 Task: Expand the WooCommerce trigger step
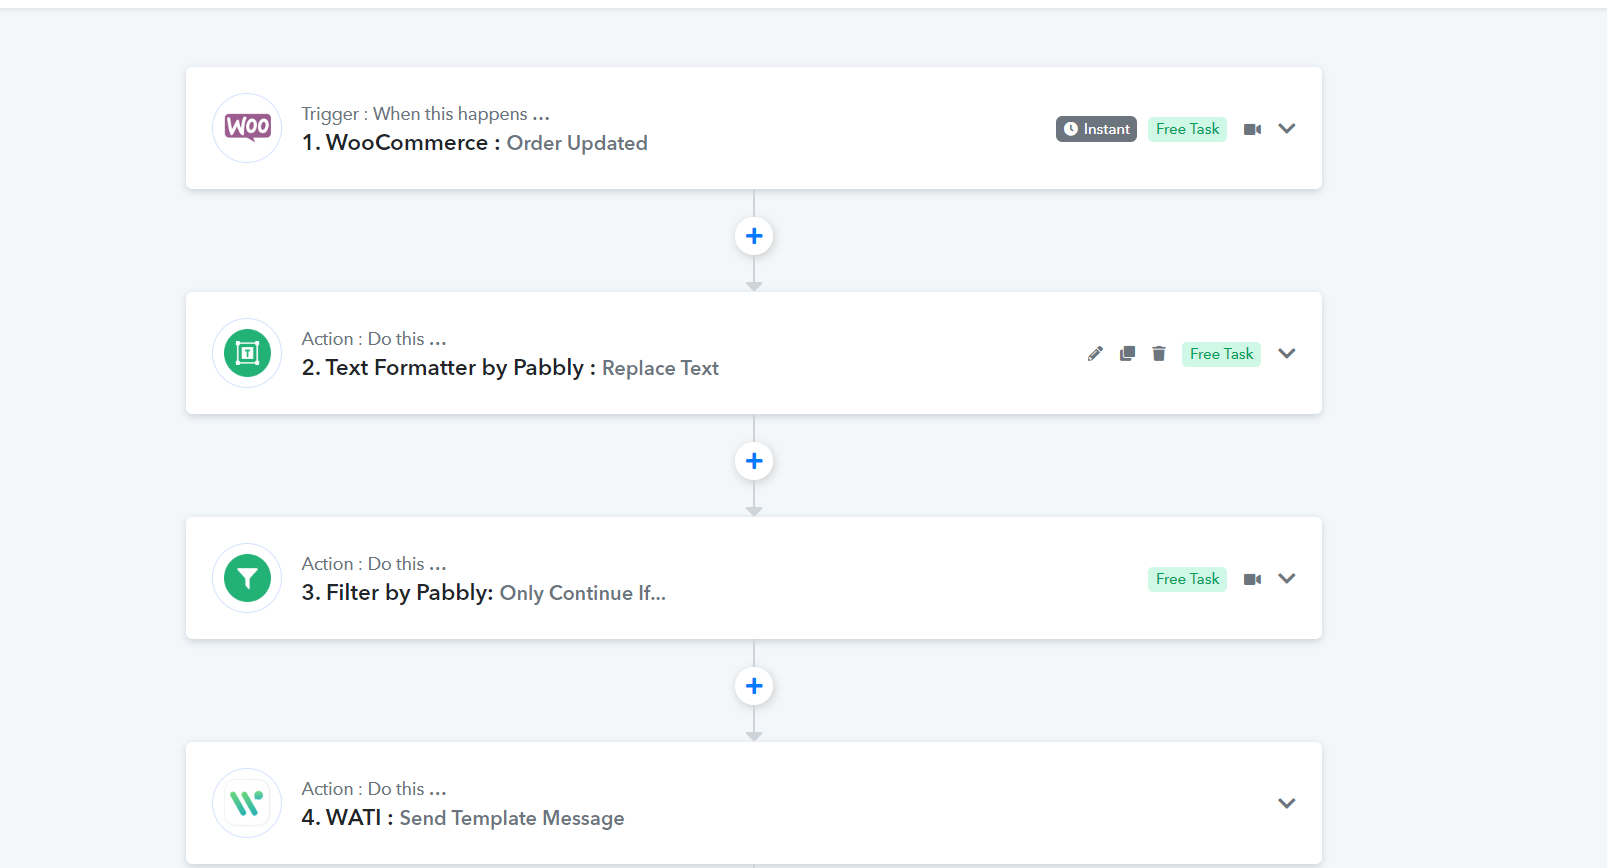click(1287, 128)
